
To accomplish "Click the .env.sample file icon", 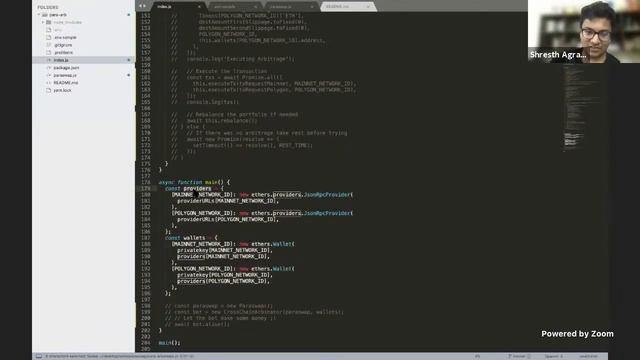I will tap(49, 37).
